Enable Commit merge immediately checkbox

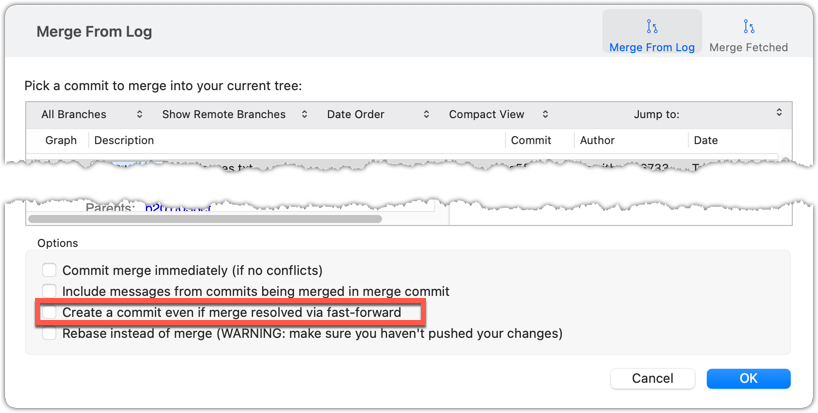point(49,270)
